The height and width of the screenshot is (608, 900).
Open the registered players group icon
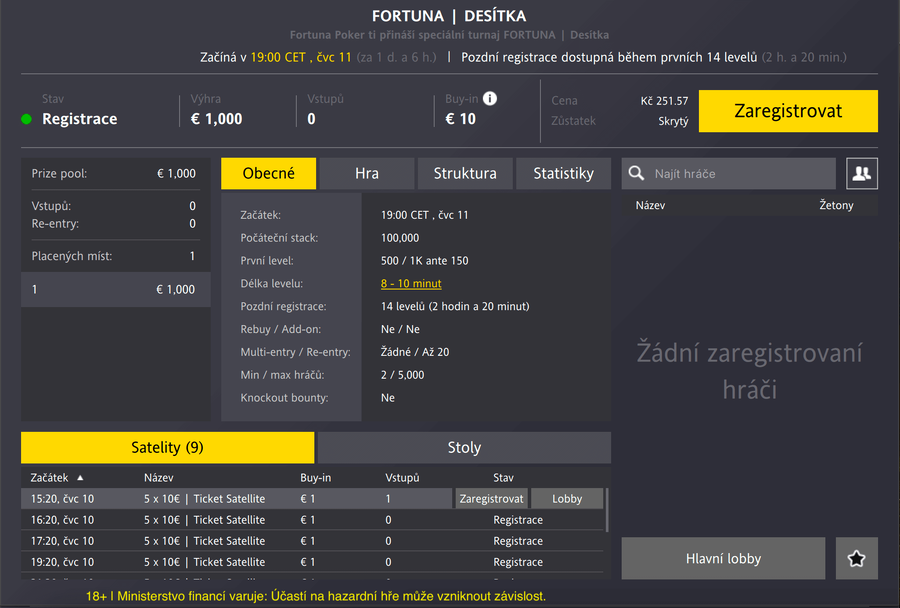point(862,173)
